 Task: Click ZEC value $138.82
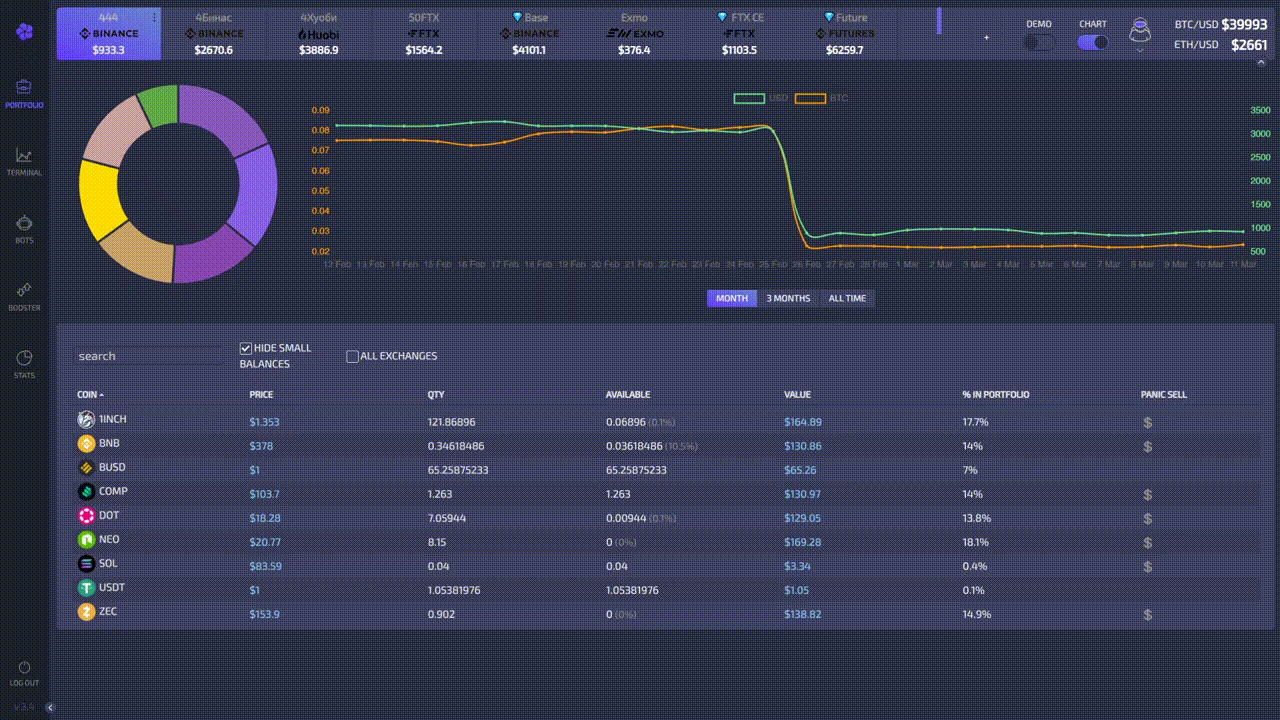(x=803, y=614)
